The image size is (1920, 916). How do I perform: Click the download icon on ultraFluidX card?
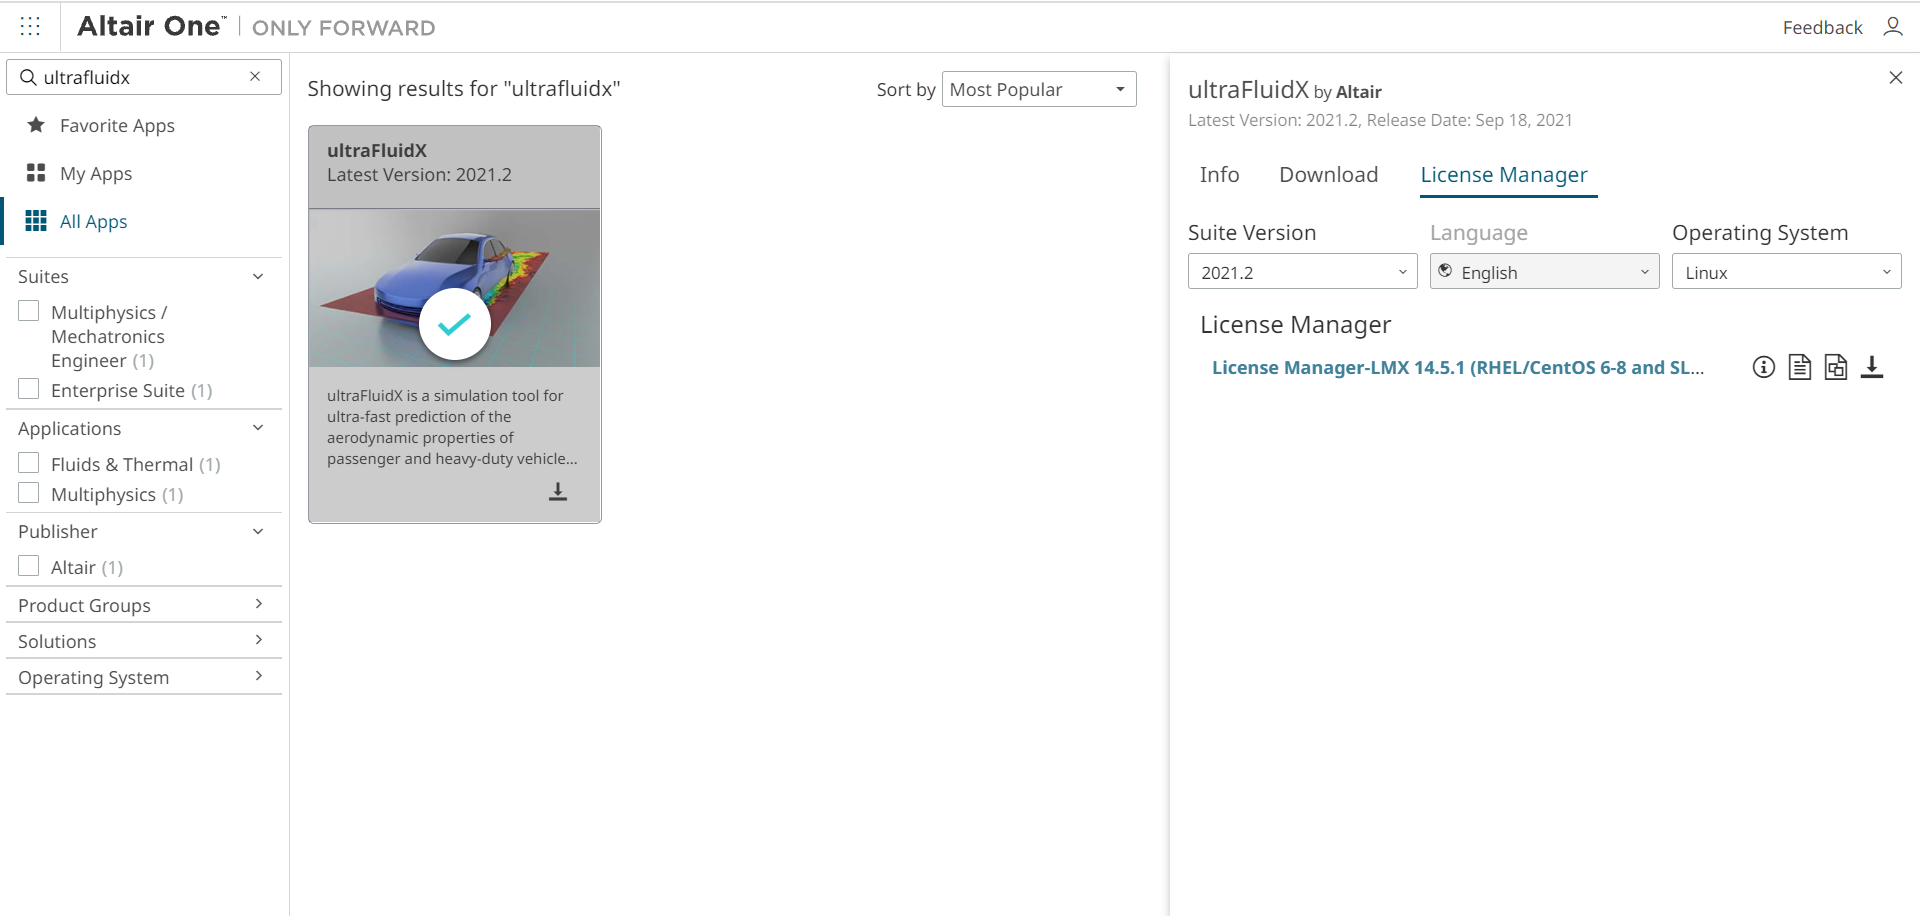(558, 492)
